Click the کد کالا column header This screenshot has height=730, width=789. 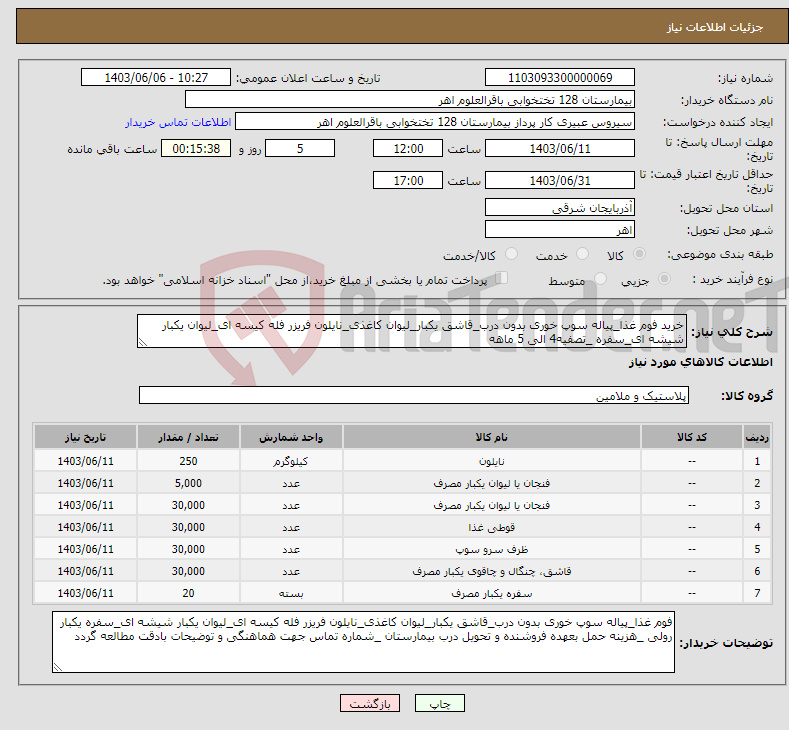(x=692, y=437)
